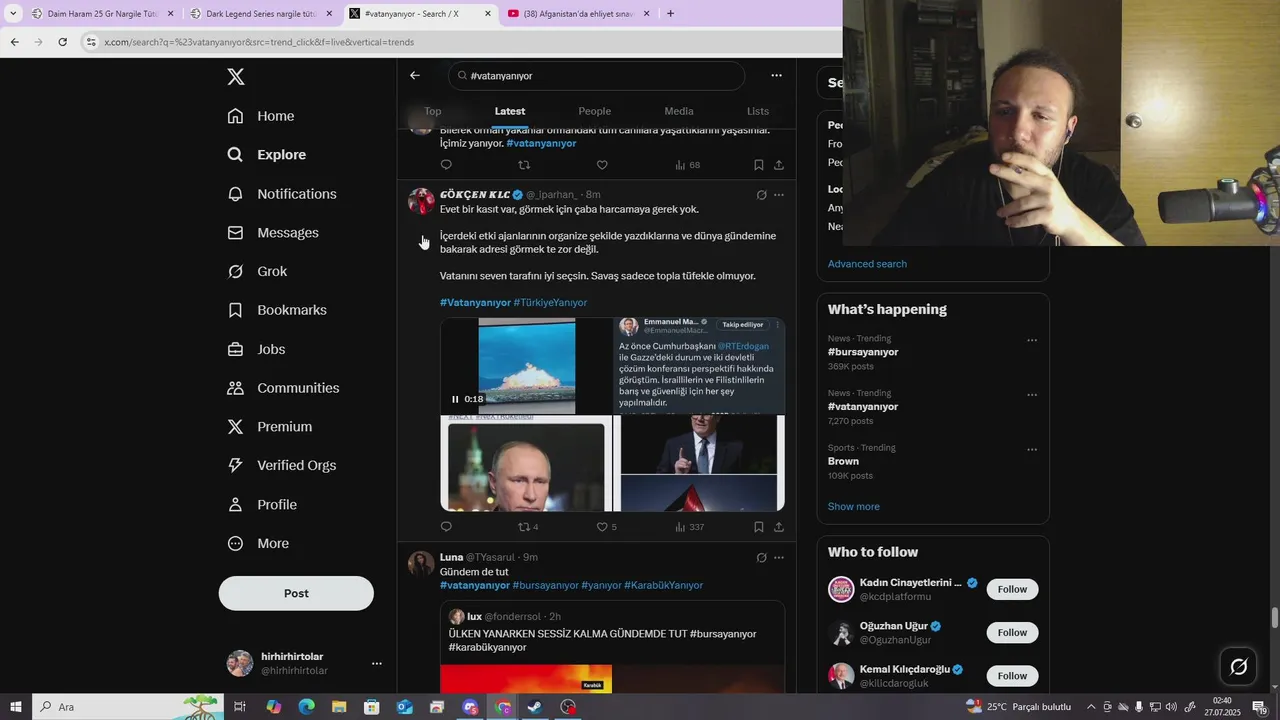Click the Post button
This screenshot has width=1280, height=720.
click(296, 593)
